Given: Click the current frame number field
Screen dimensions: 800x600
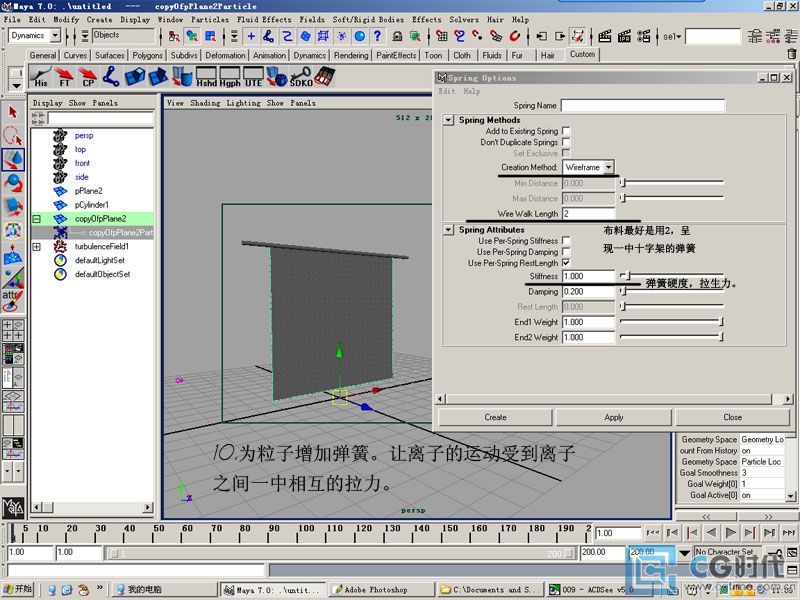Looking at the screenshot, I should [x=618, y=533].
